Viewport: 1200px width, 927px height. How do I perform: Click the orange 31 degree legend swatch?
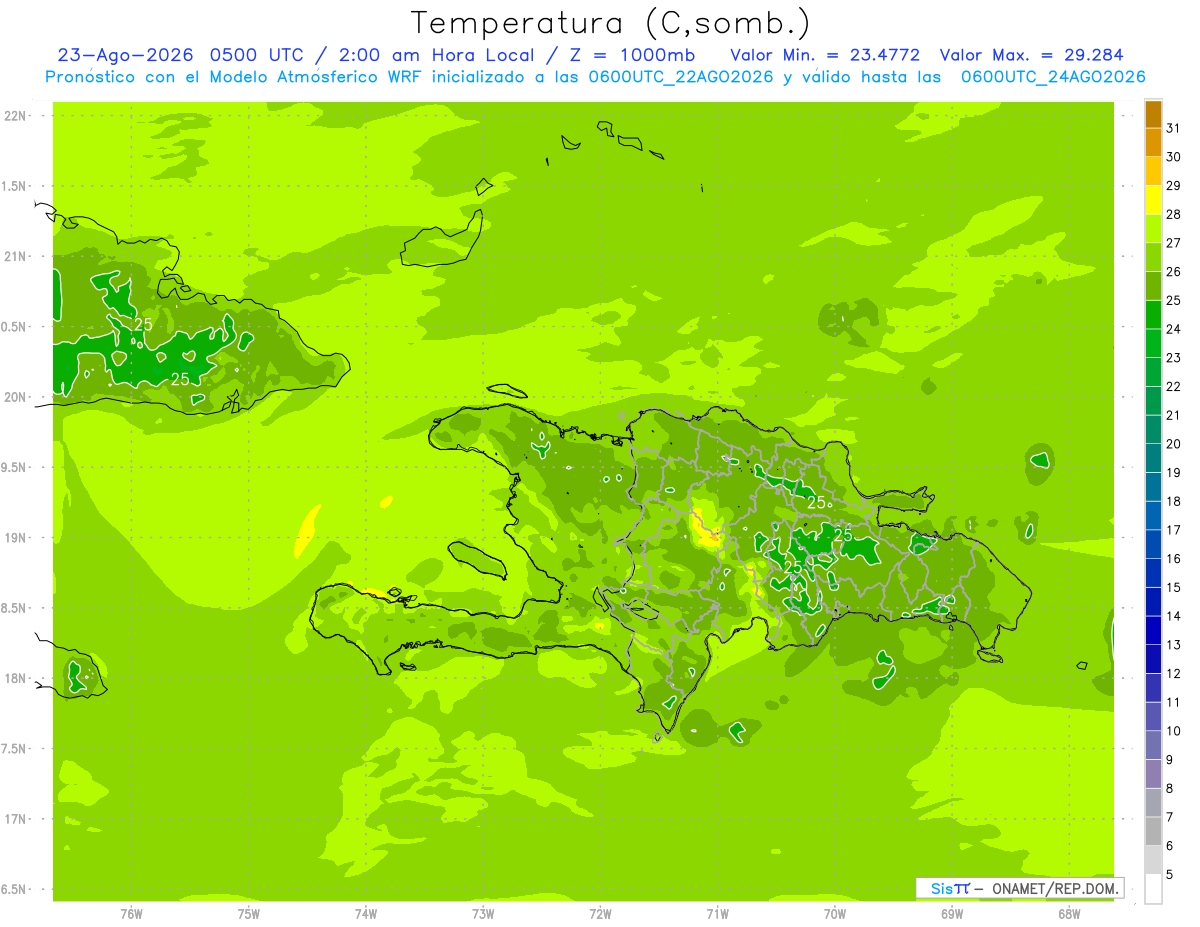(x=1153, y=114)
